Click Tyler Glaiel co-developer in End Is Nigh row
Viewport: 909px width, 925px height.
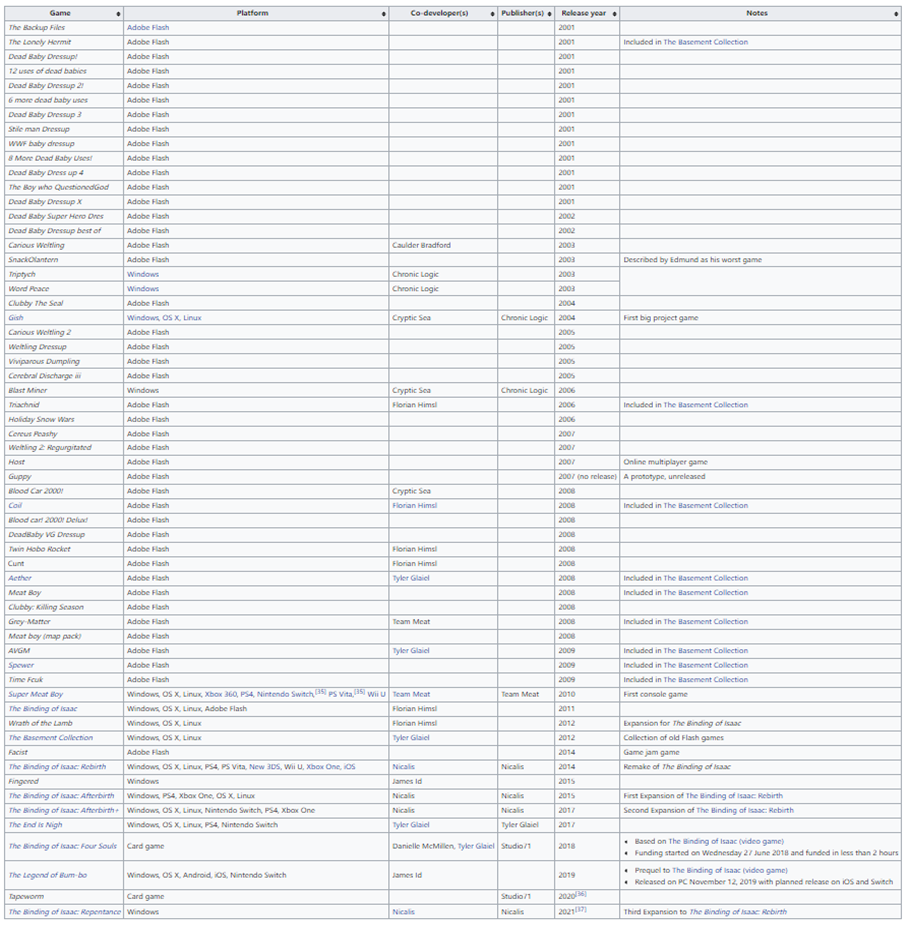[x=411, y=825]
